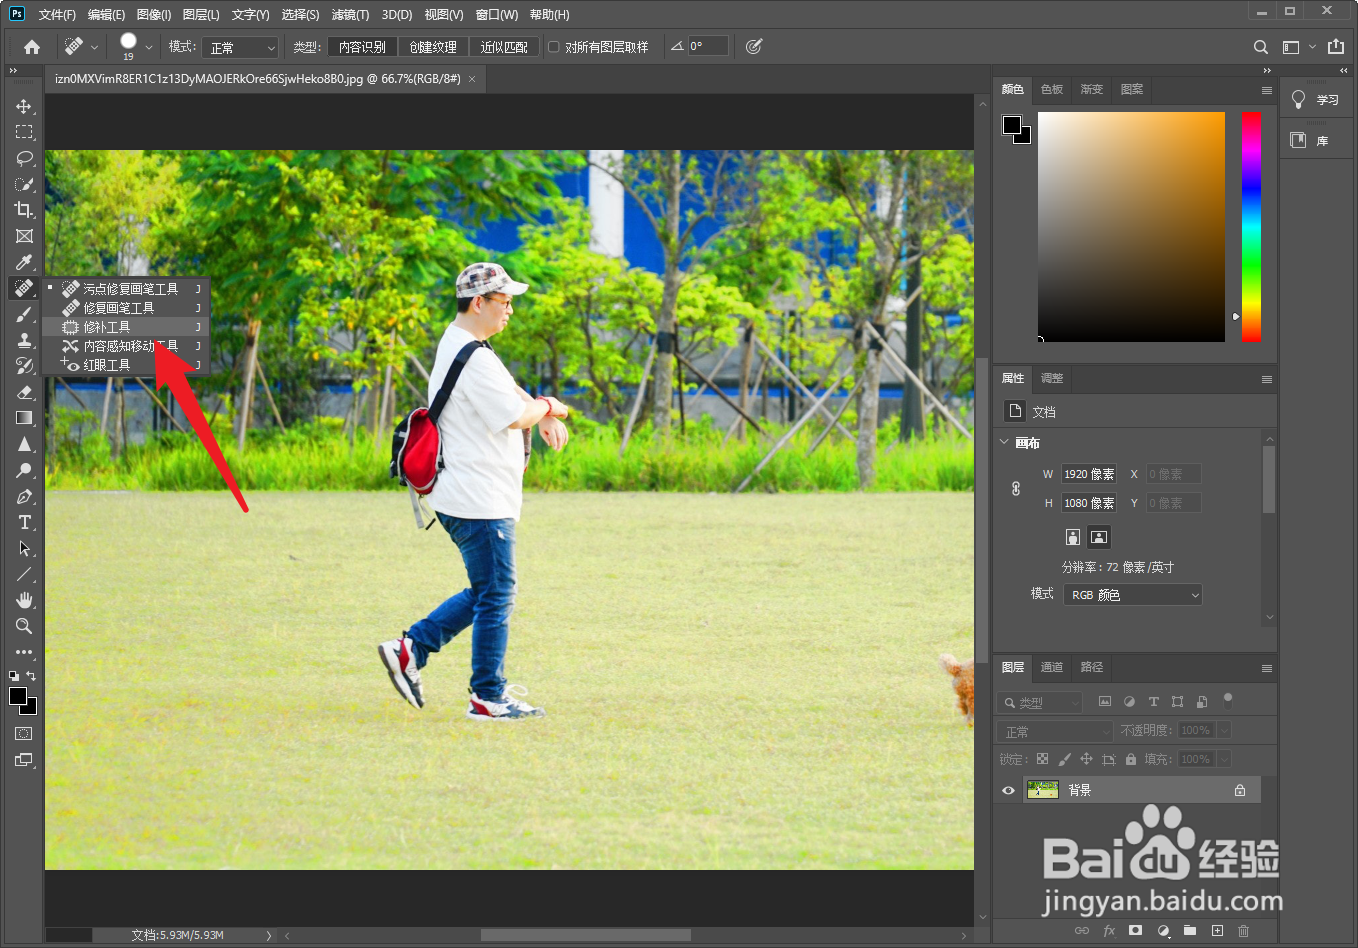Image resolution: width=1358 pixels, height=948 pixels.
Task: Click the pressure-for-size icon in options bar
Action: click(x=754, y=46)
